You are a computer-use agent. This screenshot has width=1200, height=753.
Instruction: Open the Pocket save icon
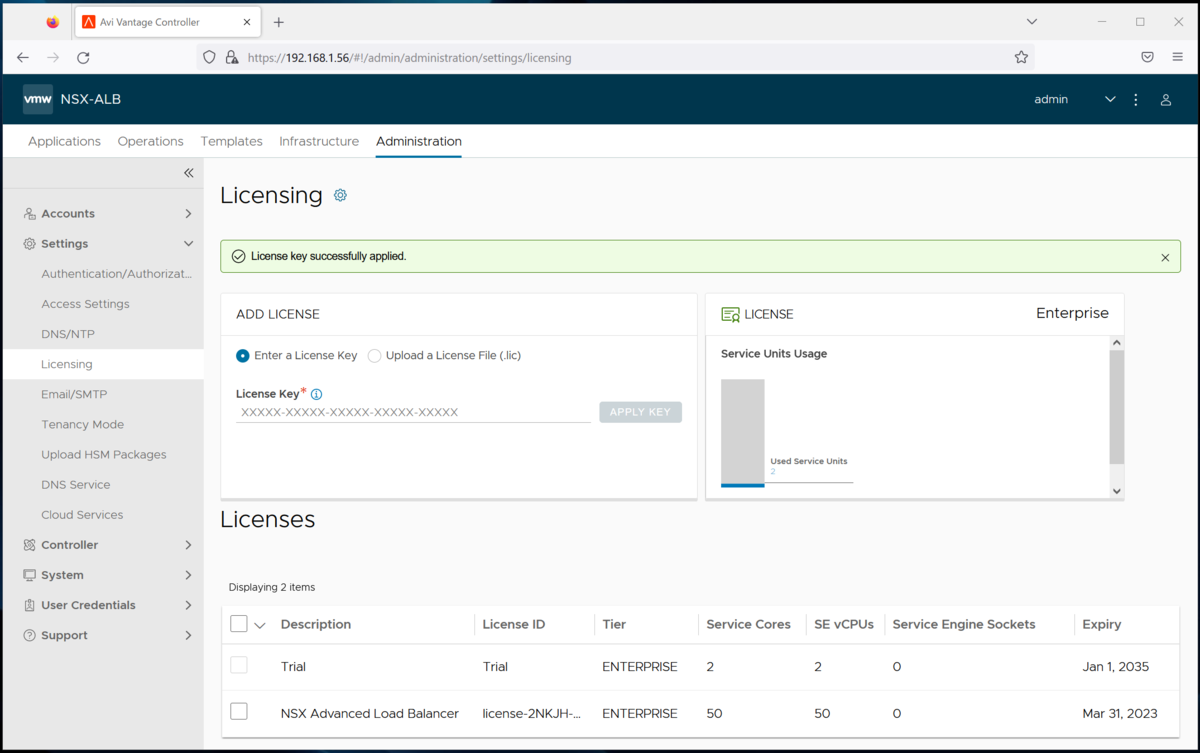(1148, 58)
